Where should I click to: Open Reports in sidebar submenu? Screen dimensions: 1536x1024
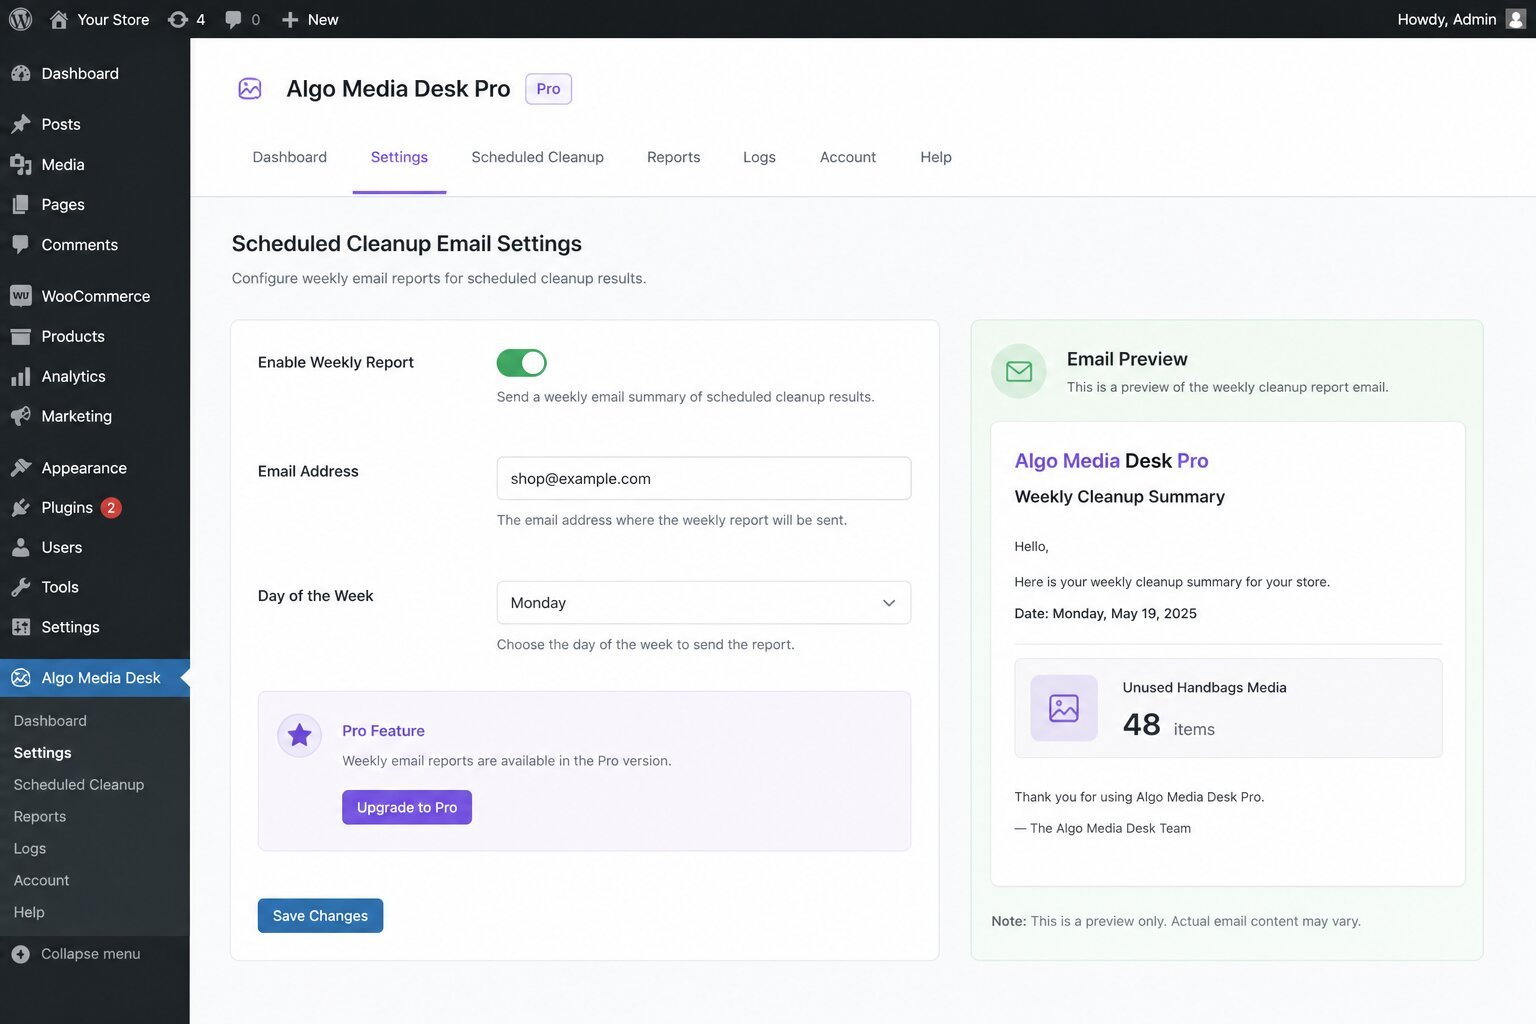tap(40, 816)
